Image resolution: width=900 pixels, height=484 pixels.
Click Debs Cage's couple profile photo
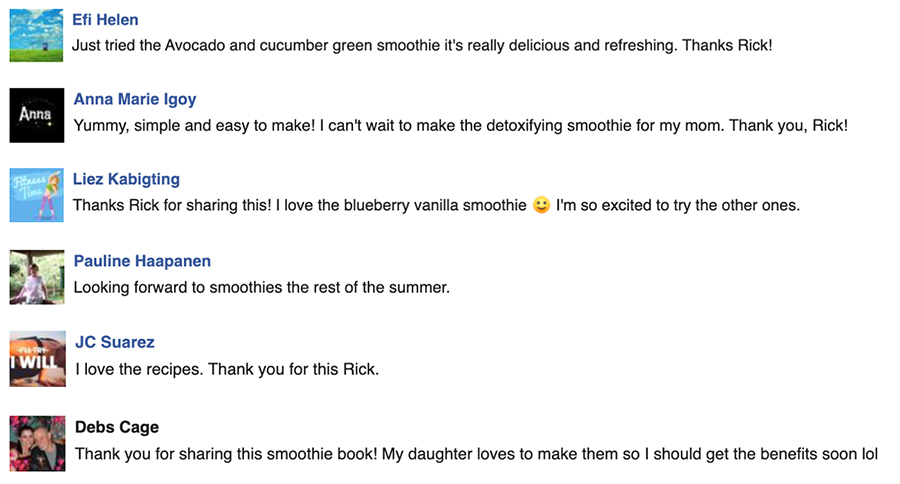click(x=37, y=444)
